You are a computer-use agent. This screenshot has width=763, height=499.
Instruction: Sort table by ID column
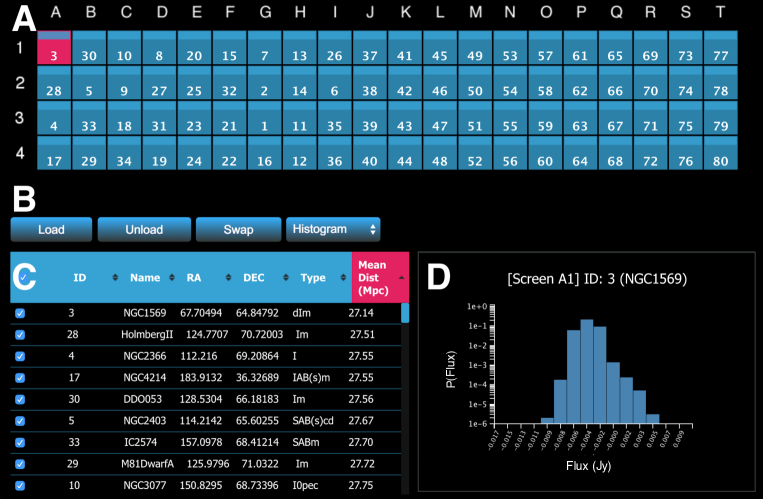[80, 277]
